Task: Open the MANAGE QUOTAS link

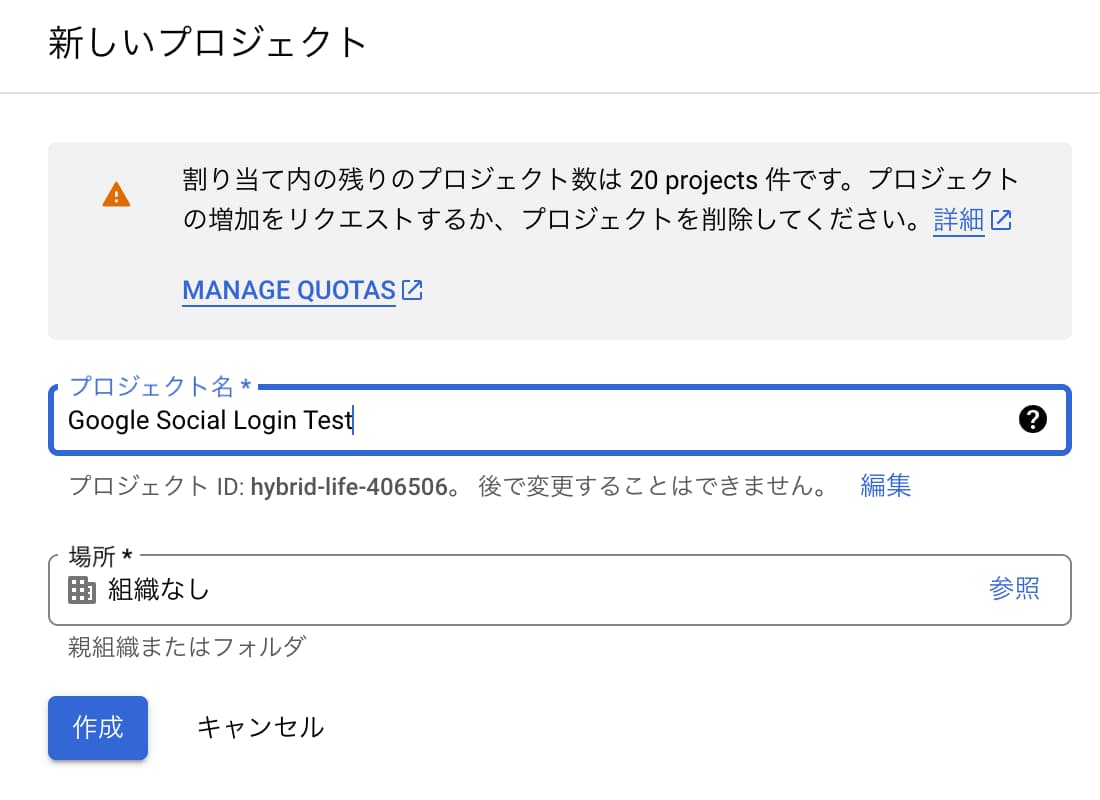Action: [289, 290]
